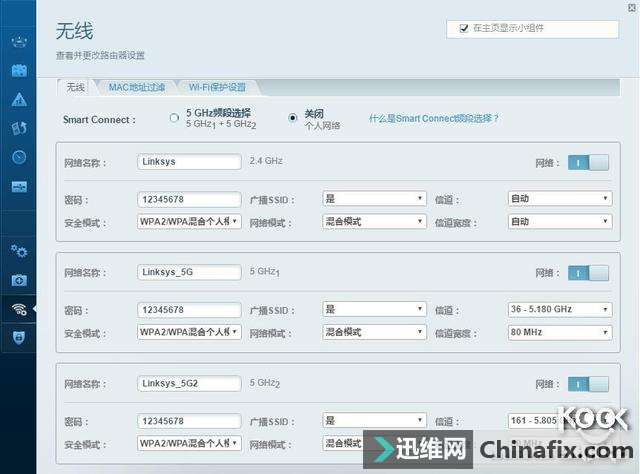
Task: Expand 广播SSID dropdown for Linksys_5G
Action: point(374,309)
